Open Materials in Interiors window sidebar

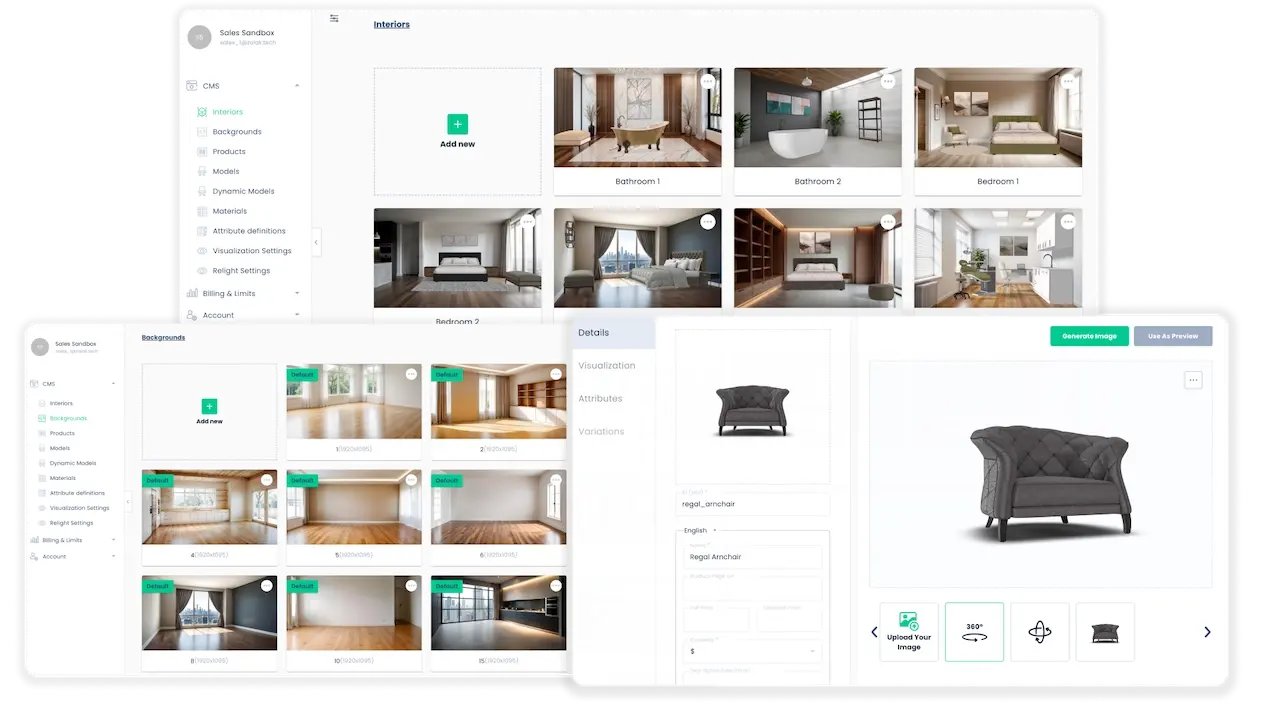click(229, 211)
